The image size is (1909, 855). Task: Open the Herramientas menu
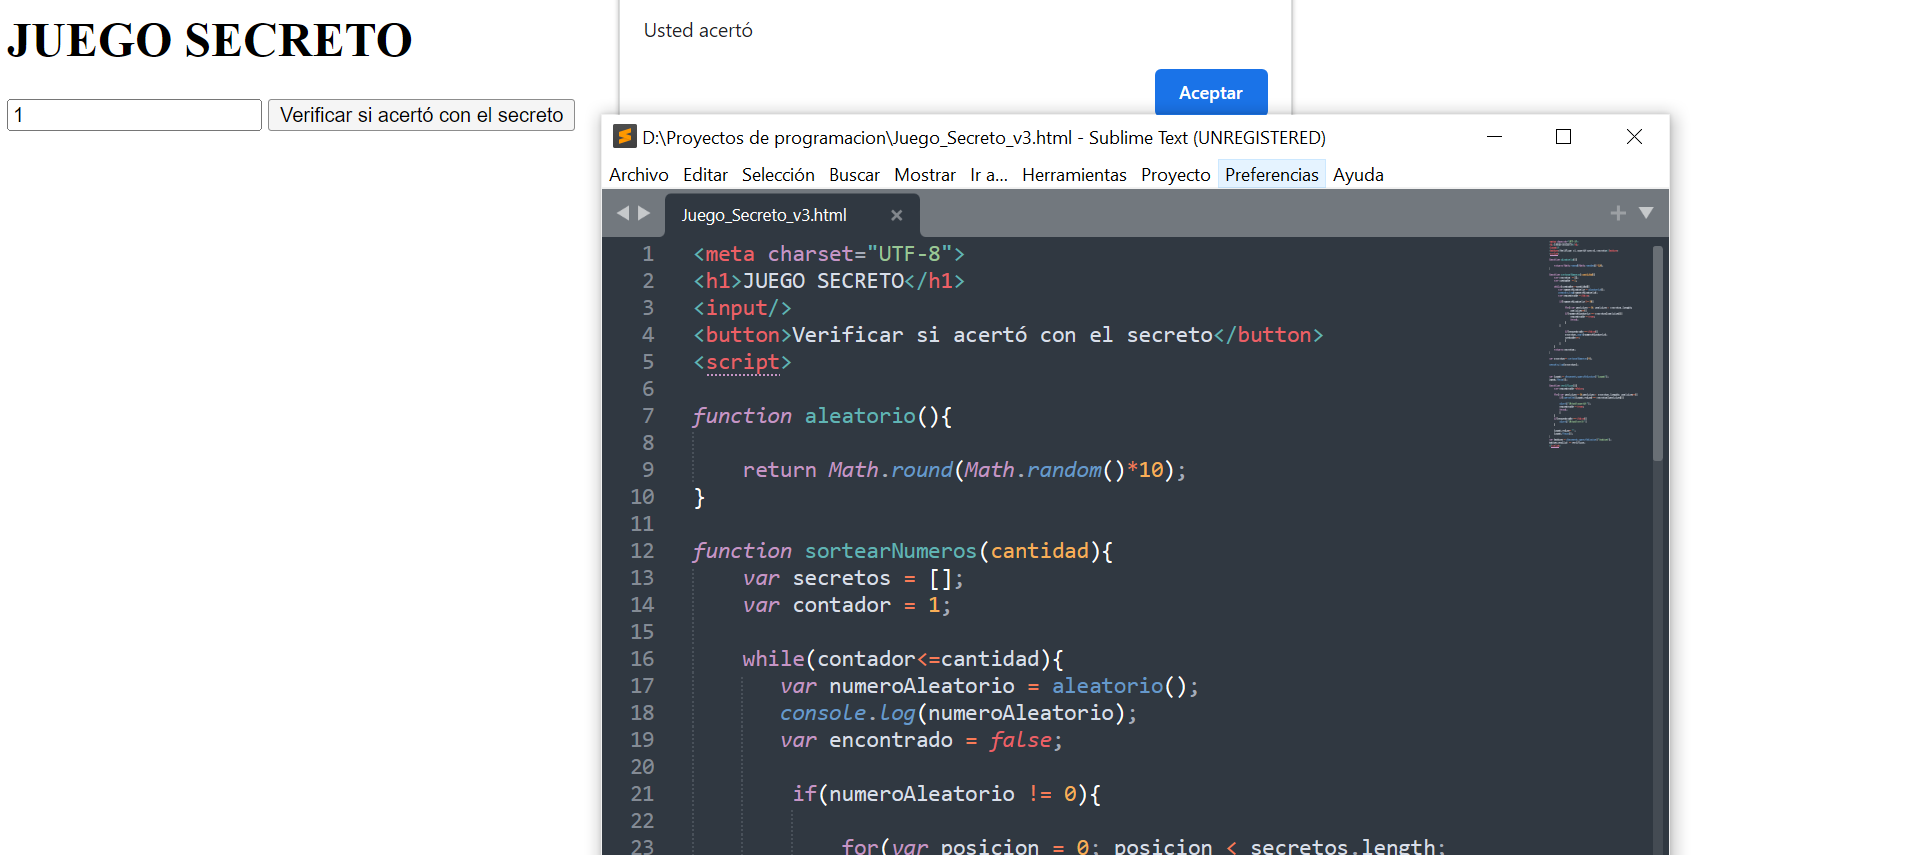[x=1074, y=175]
